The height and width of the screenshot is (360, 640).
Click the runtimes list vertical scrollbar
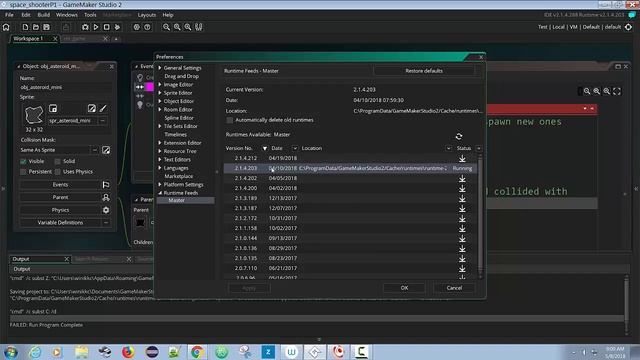pos(480,216)
